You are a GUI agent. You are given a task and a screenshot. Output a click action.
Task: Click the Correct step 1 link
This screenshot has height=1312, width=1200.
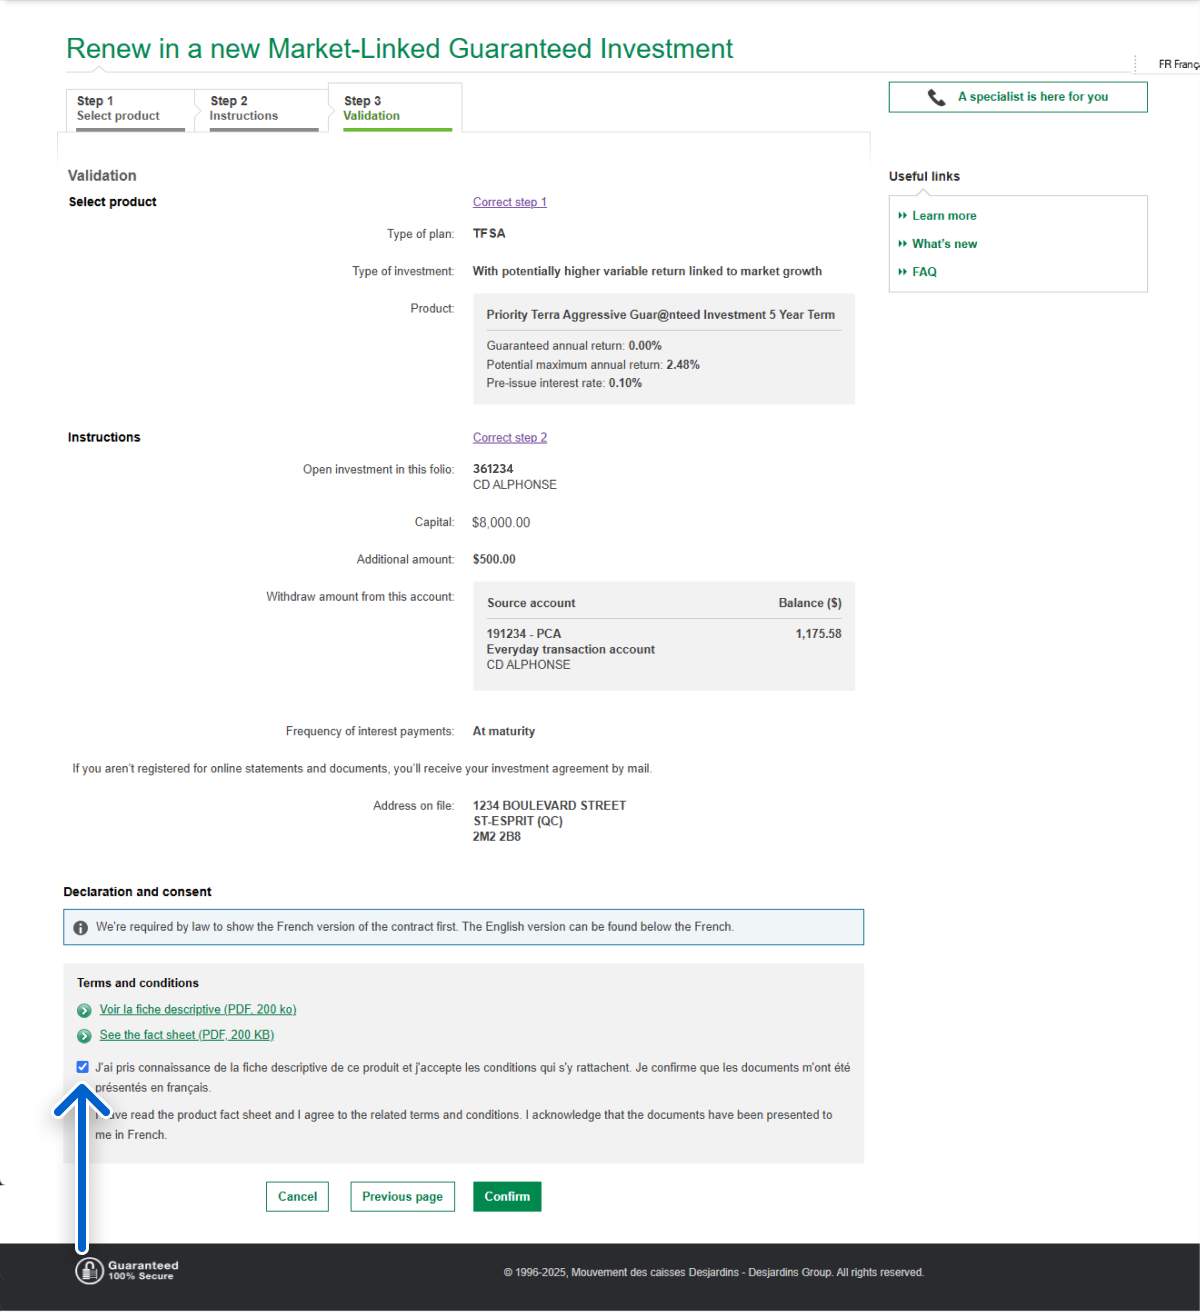[509, 202]
